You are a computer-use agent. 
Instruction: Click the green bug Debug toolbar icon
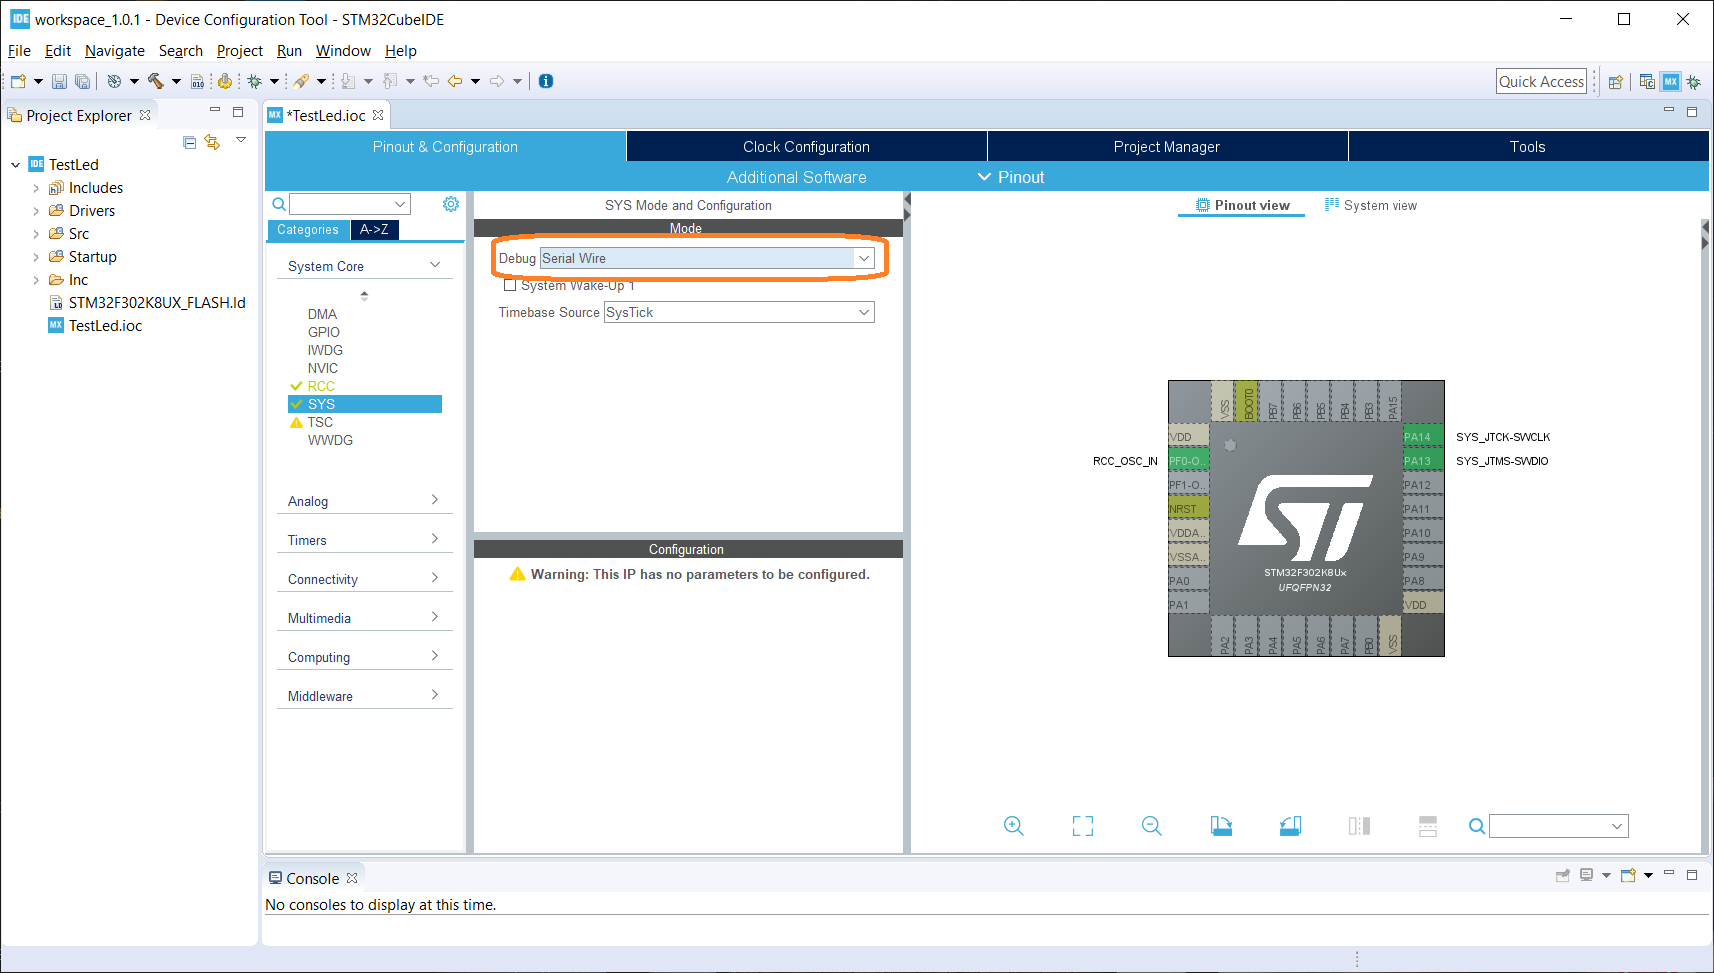click(x=255, y=81)
